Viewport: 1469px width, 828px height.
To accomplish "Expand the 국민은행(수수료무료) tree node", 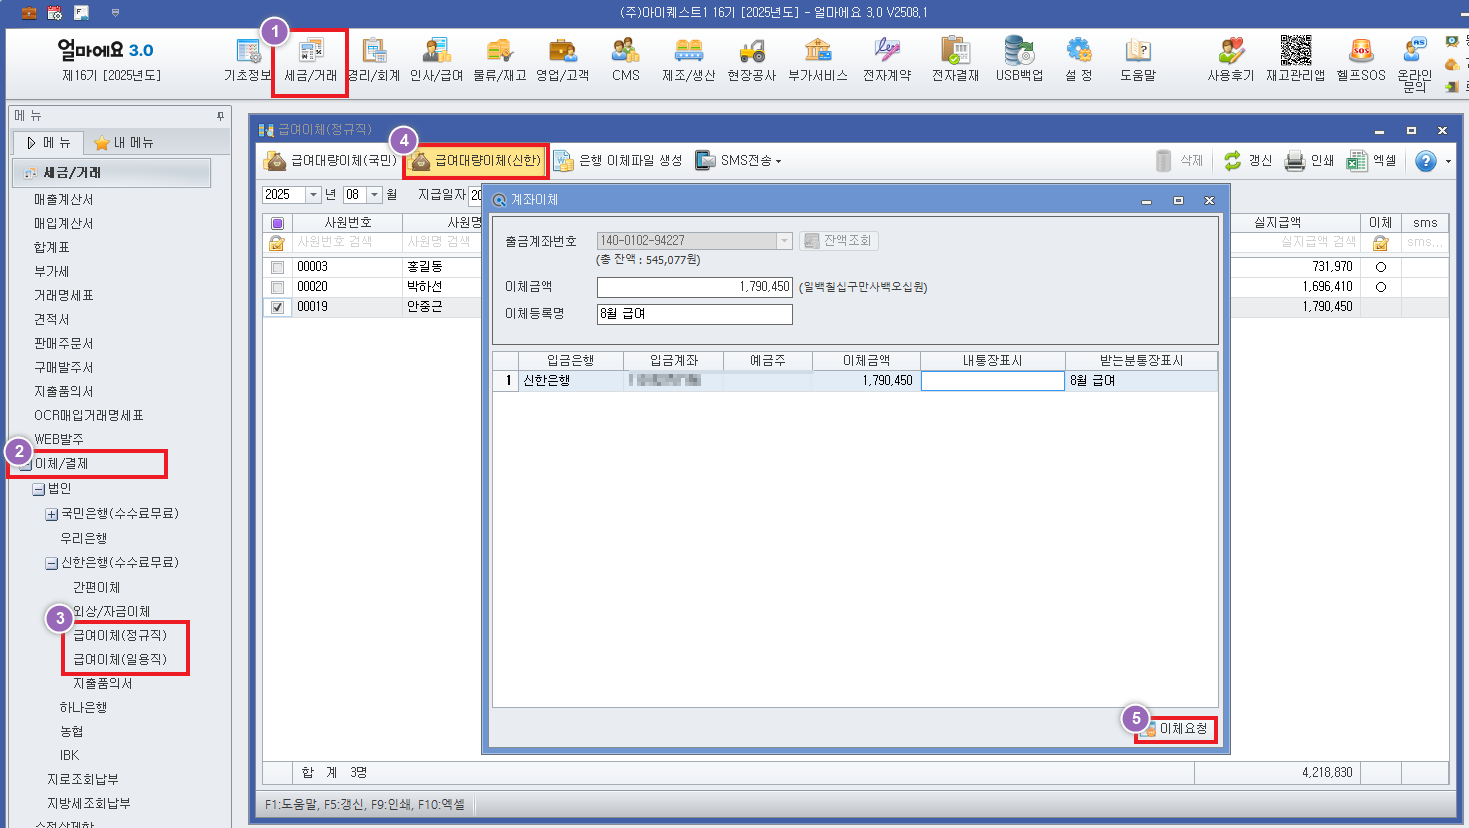I will tap(51, 514).
